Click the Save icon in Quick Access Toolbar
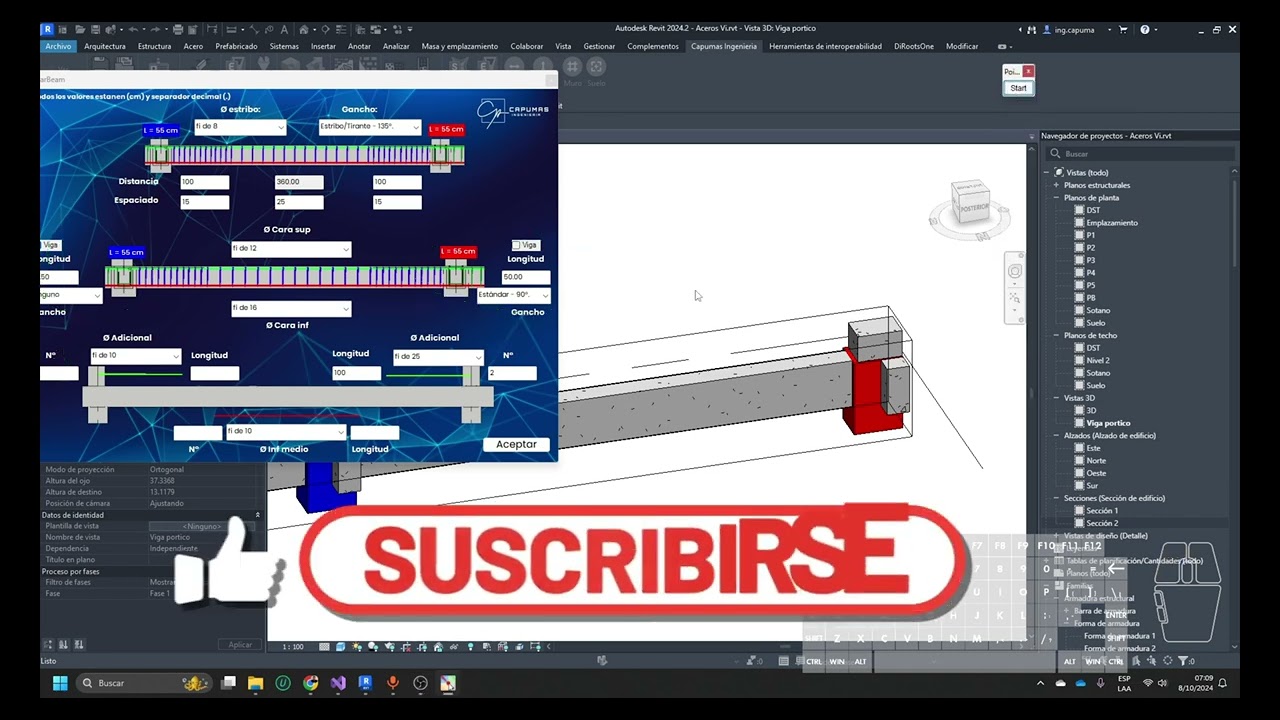Viewport: 1280px width, 720px height. pyautogui.click(x=95, y=30)
